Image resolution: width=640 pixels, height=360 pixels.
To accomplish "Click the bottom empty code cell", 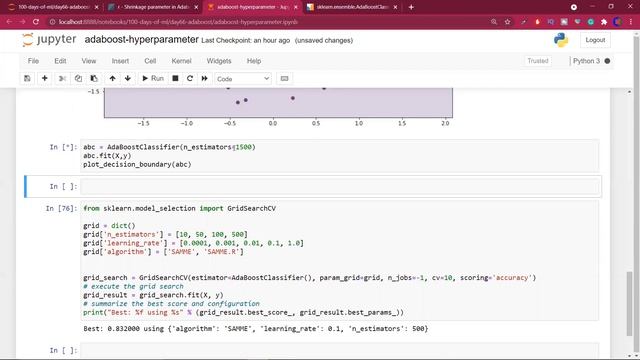I will click(x=340, y=350).
